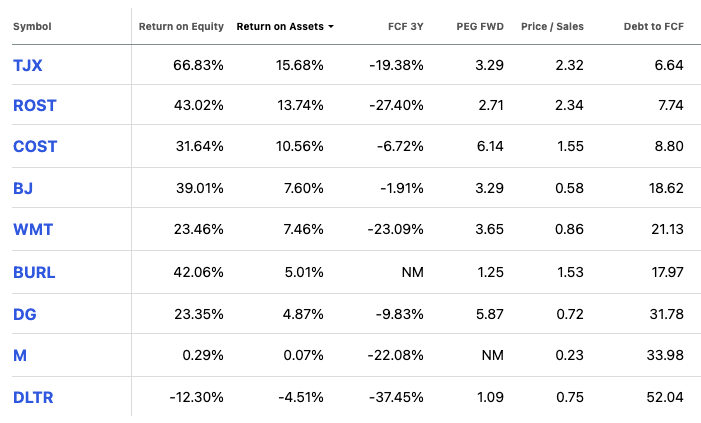Click the Symbol column header
This screenshot has width=701, height=423.
click(x=32, y=26)
